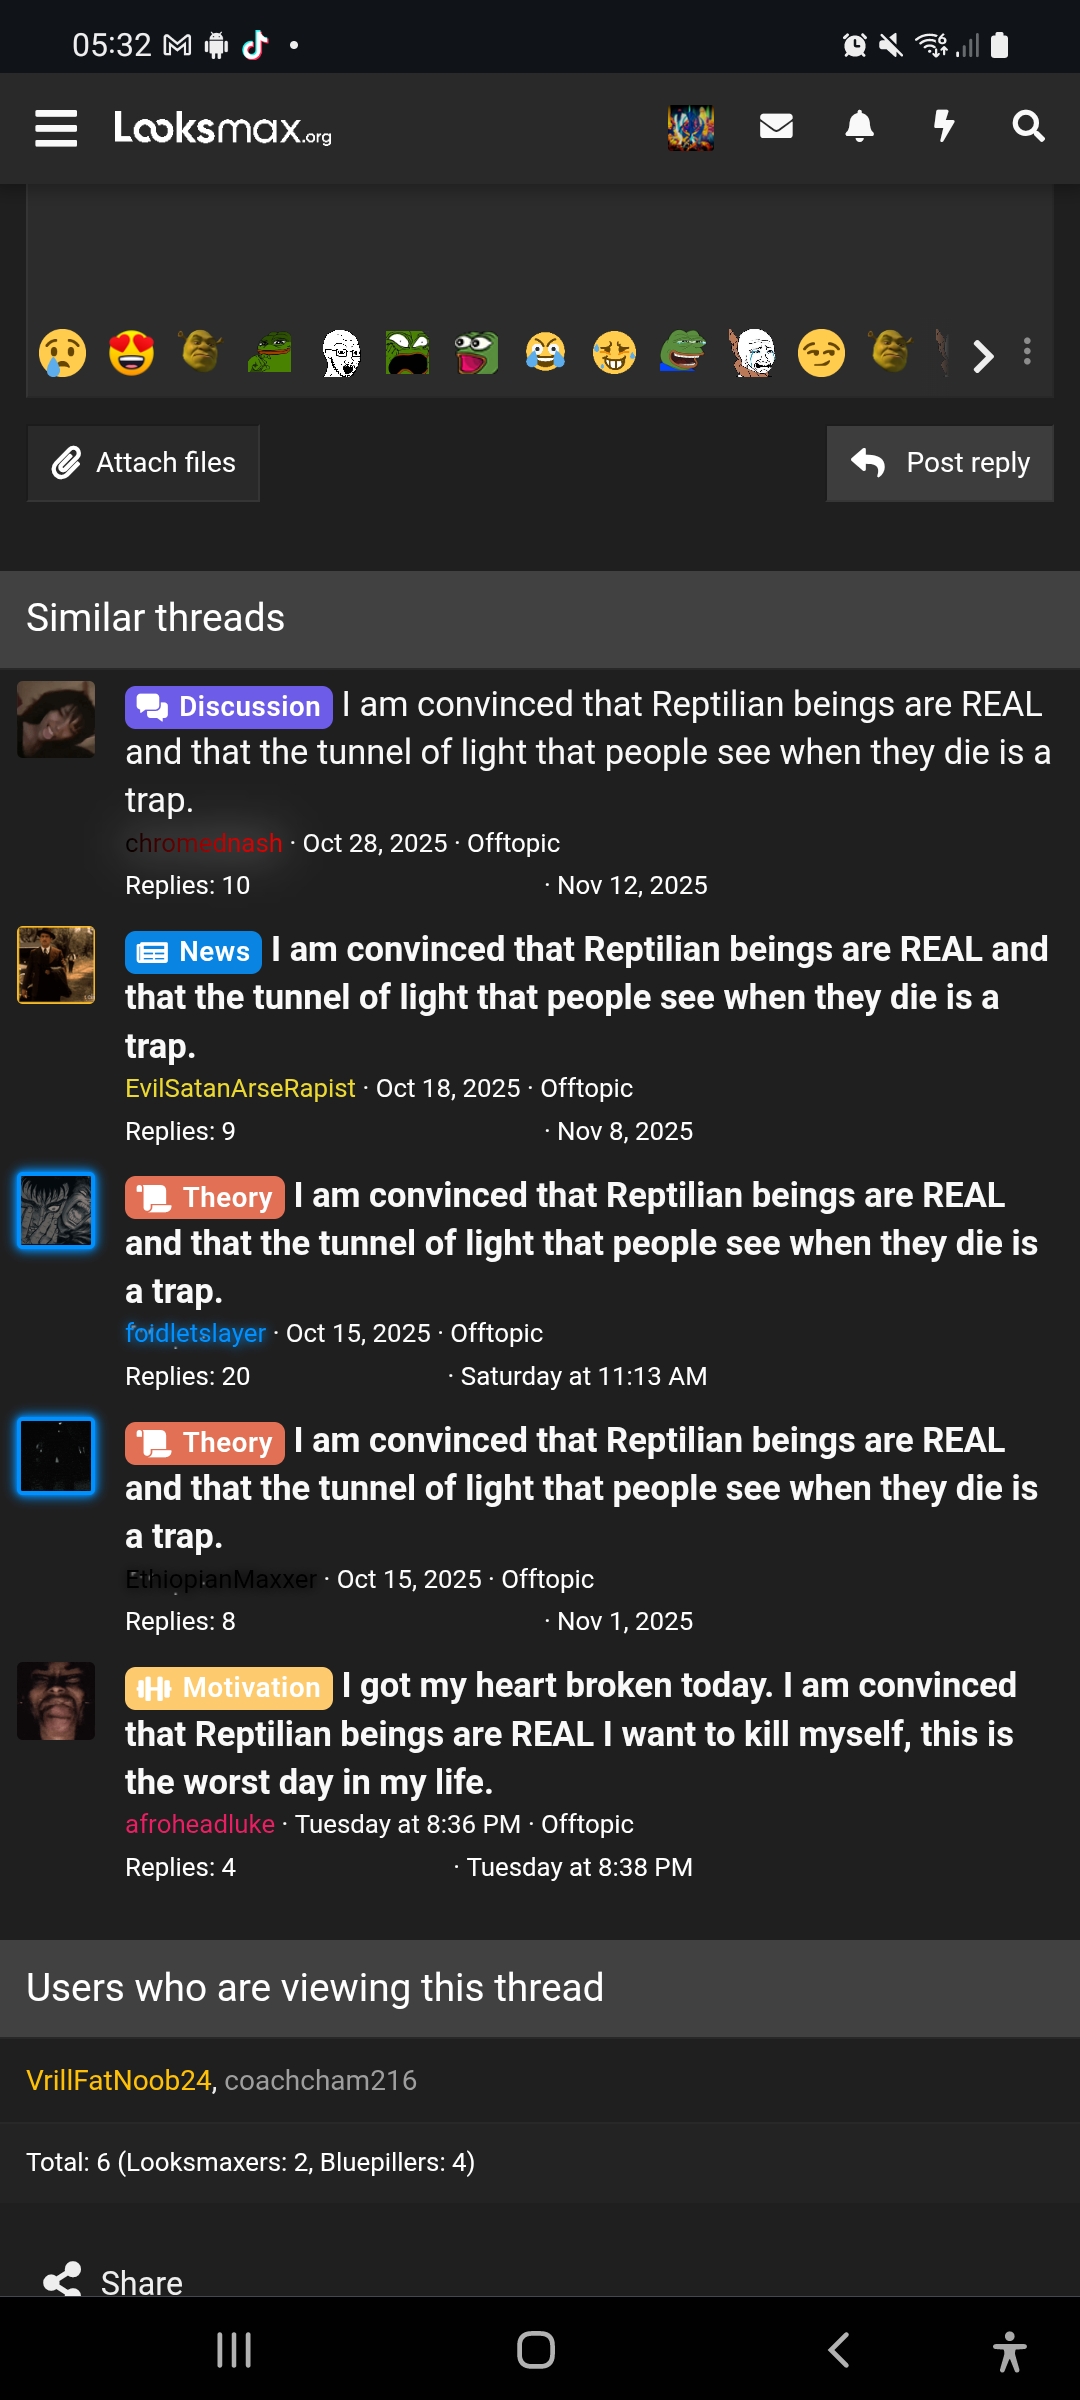
Task: Open the inbox envelope icon
Action: (x=776, y=126)
